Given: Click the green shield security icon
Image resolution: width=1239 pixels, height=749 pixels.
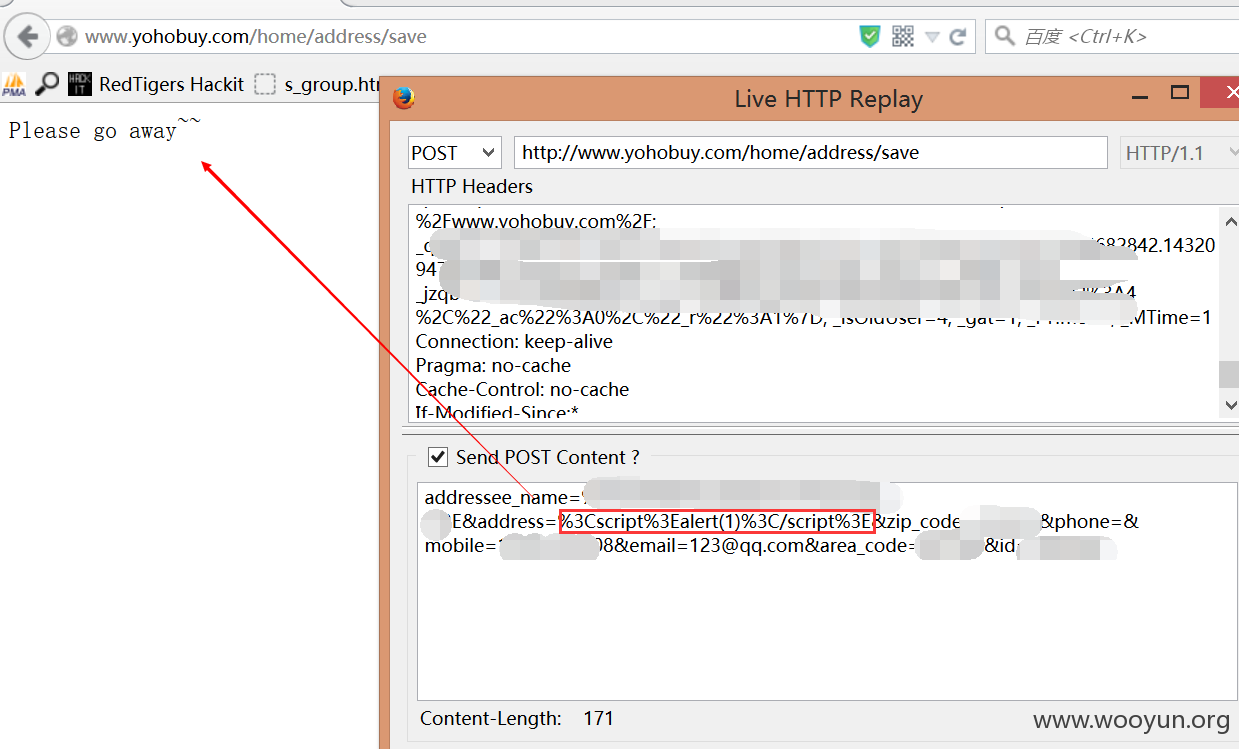Looking at the screenshot, I should point(870,37).
